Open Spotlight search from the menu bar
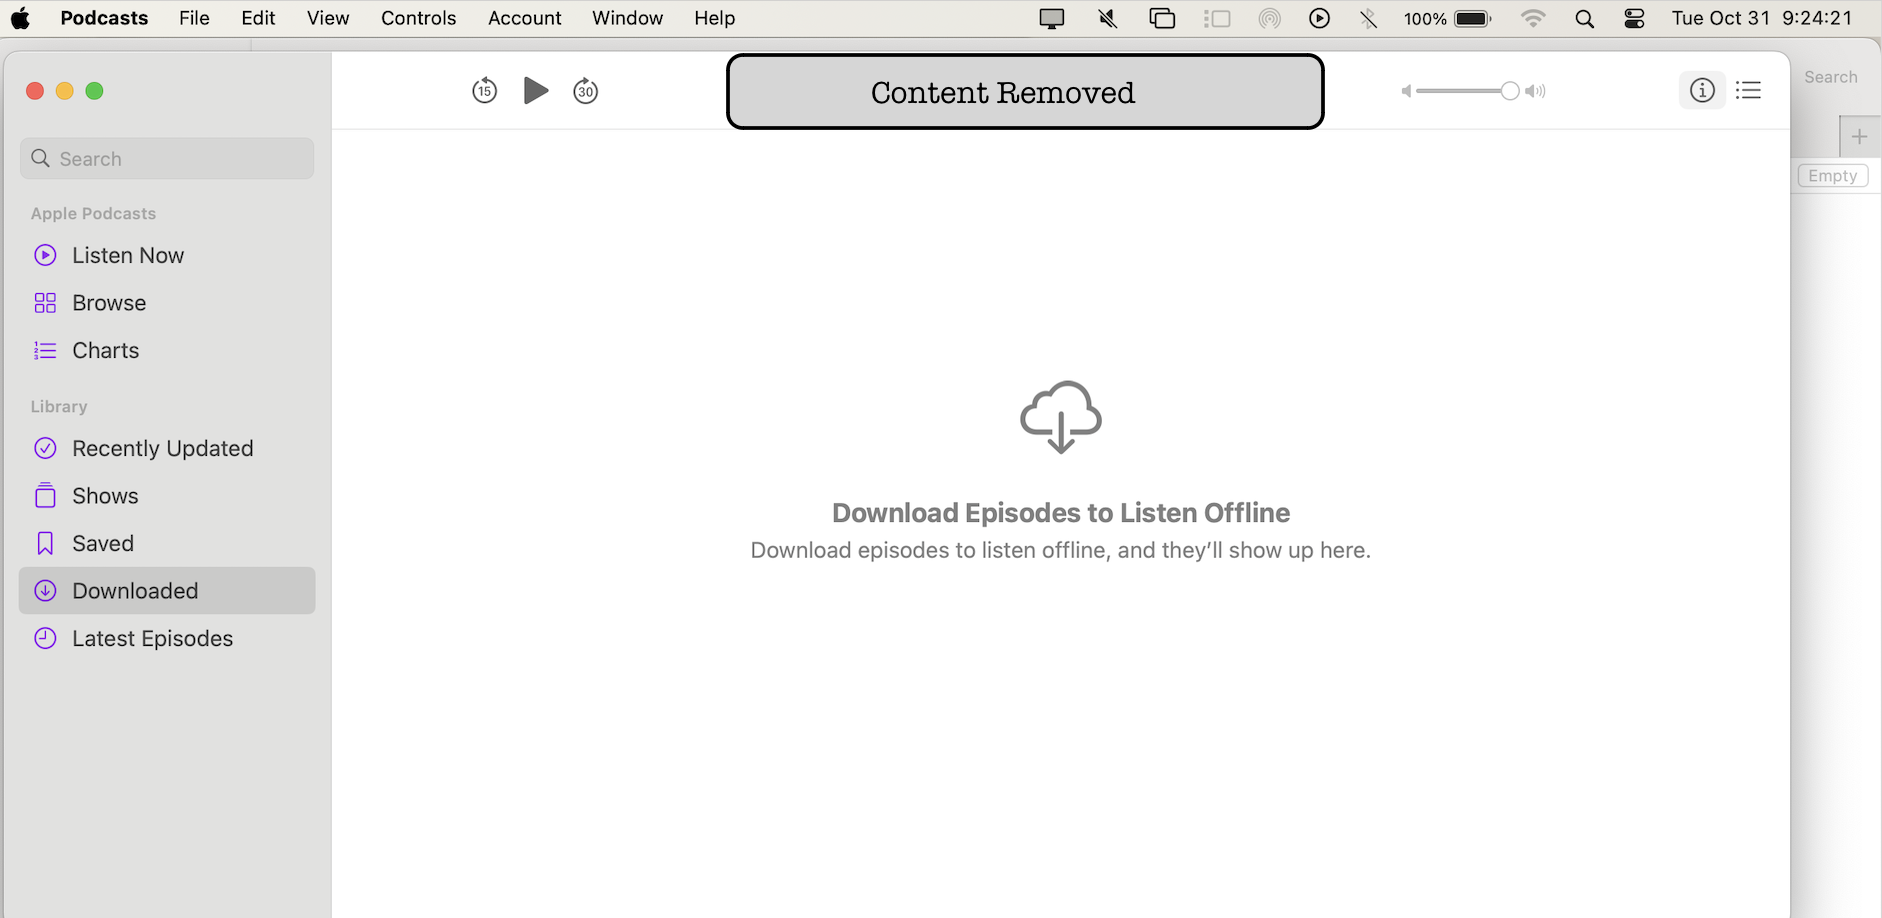Viewport: 1882px width, 918px height. coord(1584,17)
